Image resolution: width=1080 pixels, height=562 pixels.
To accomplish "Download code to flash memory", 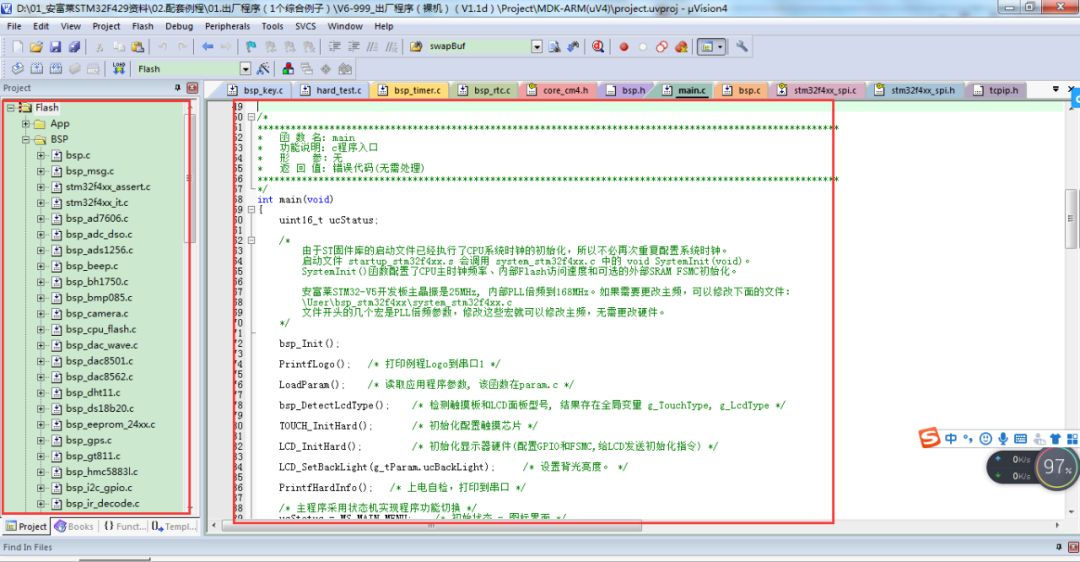I will (x=118, y=69).
